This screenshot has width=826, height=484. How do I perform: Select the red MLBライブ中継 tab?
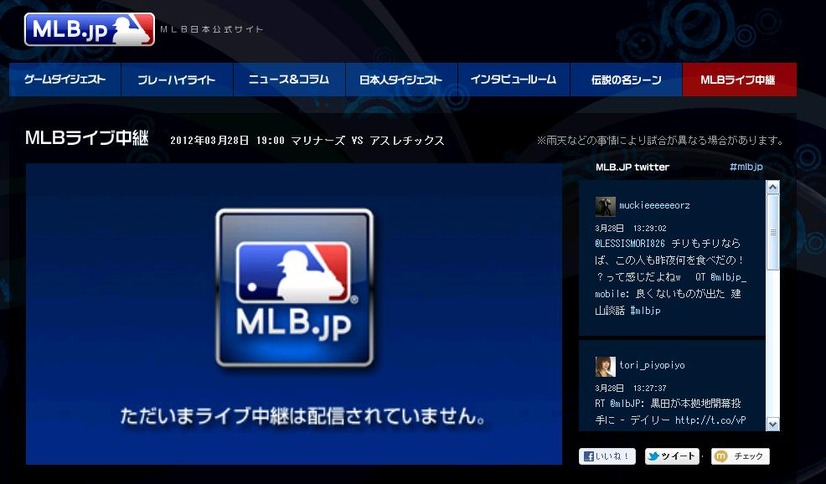[739, 80]
